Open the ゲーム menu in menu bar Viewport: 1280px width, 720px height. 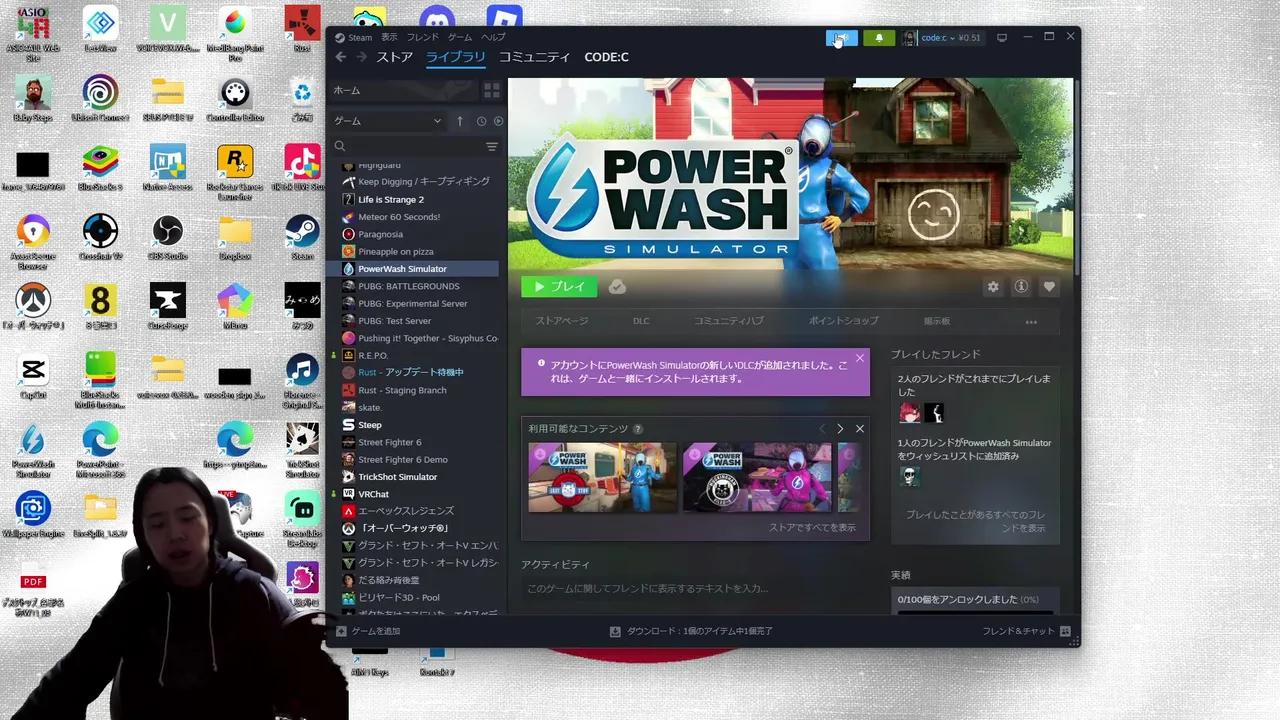tap(460, 37)
